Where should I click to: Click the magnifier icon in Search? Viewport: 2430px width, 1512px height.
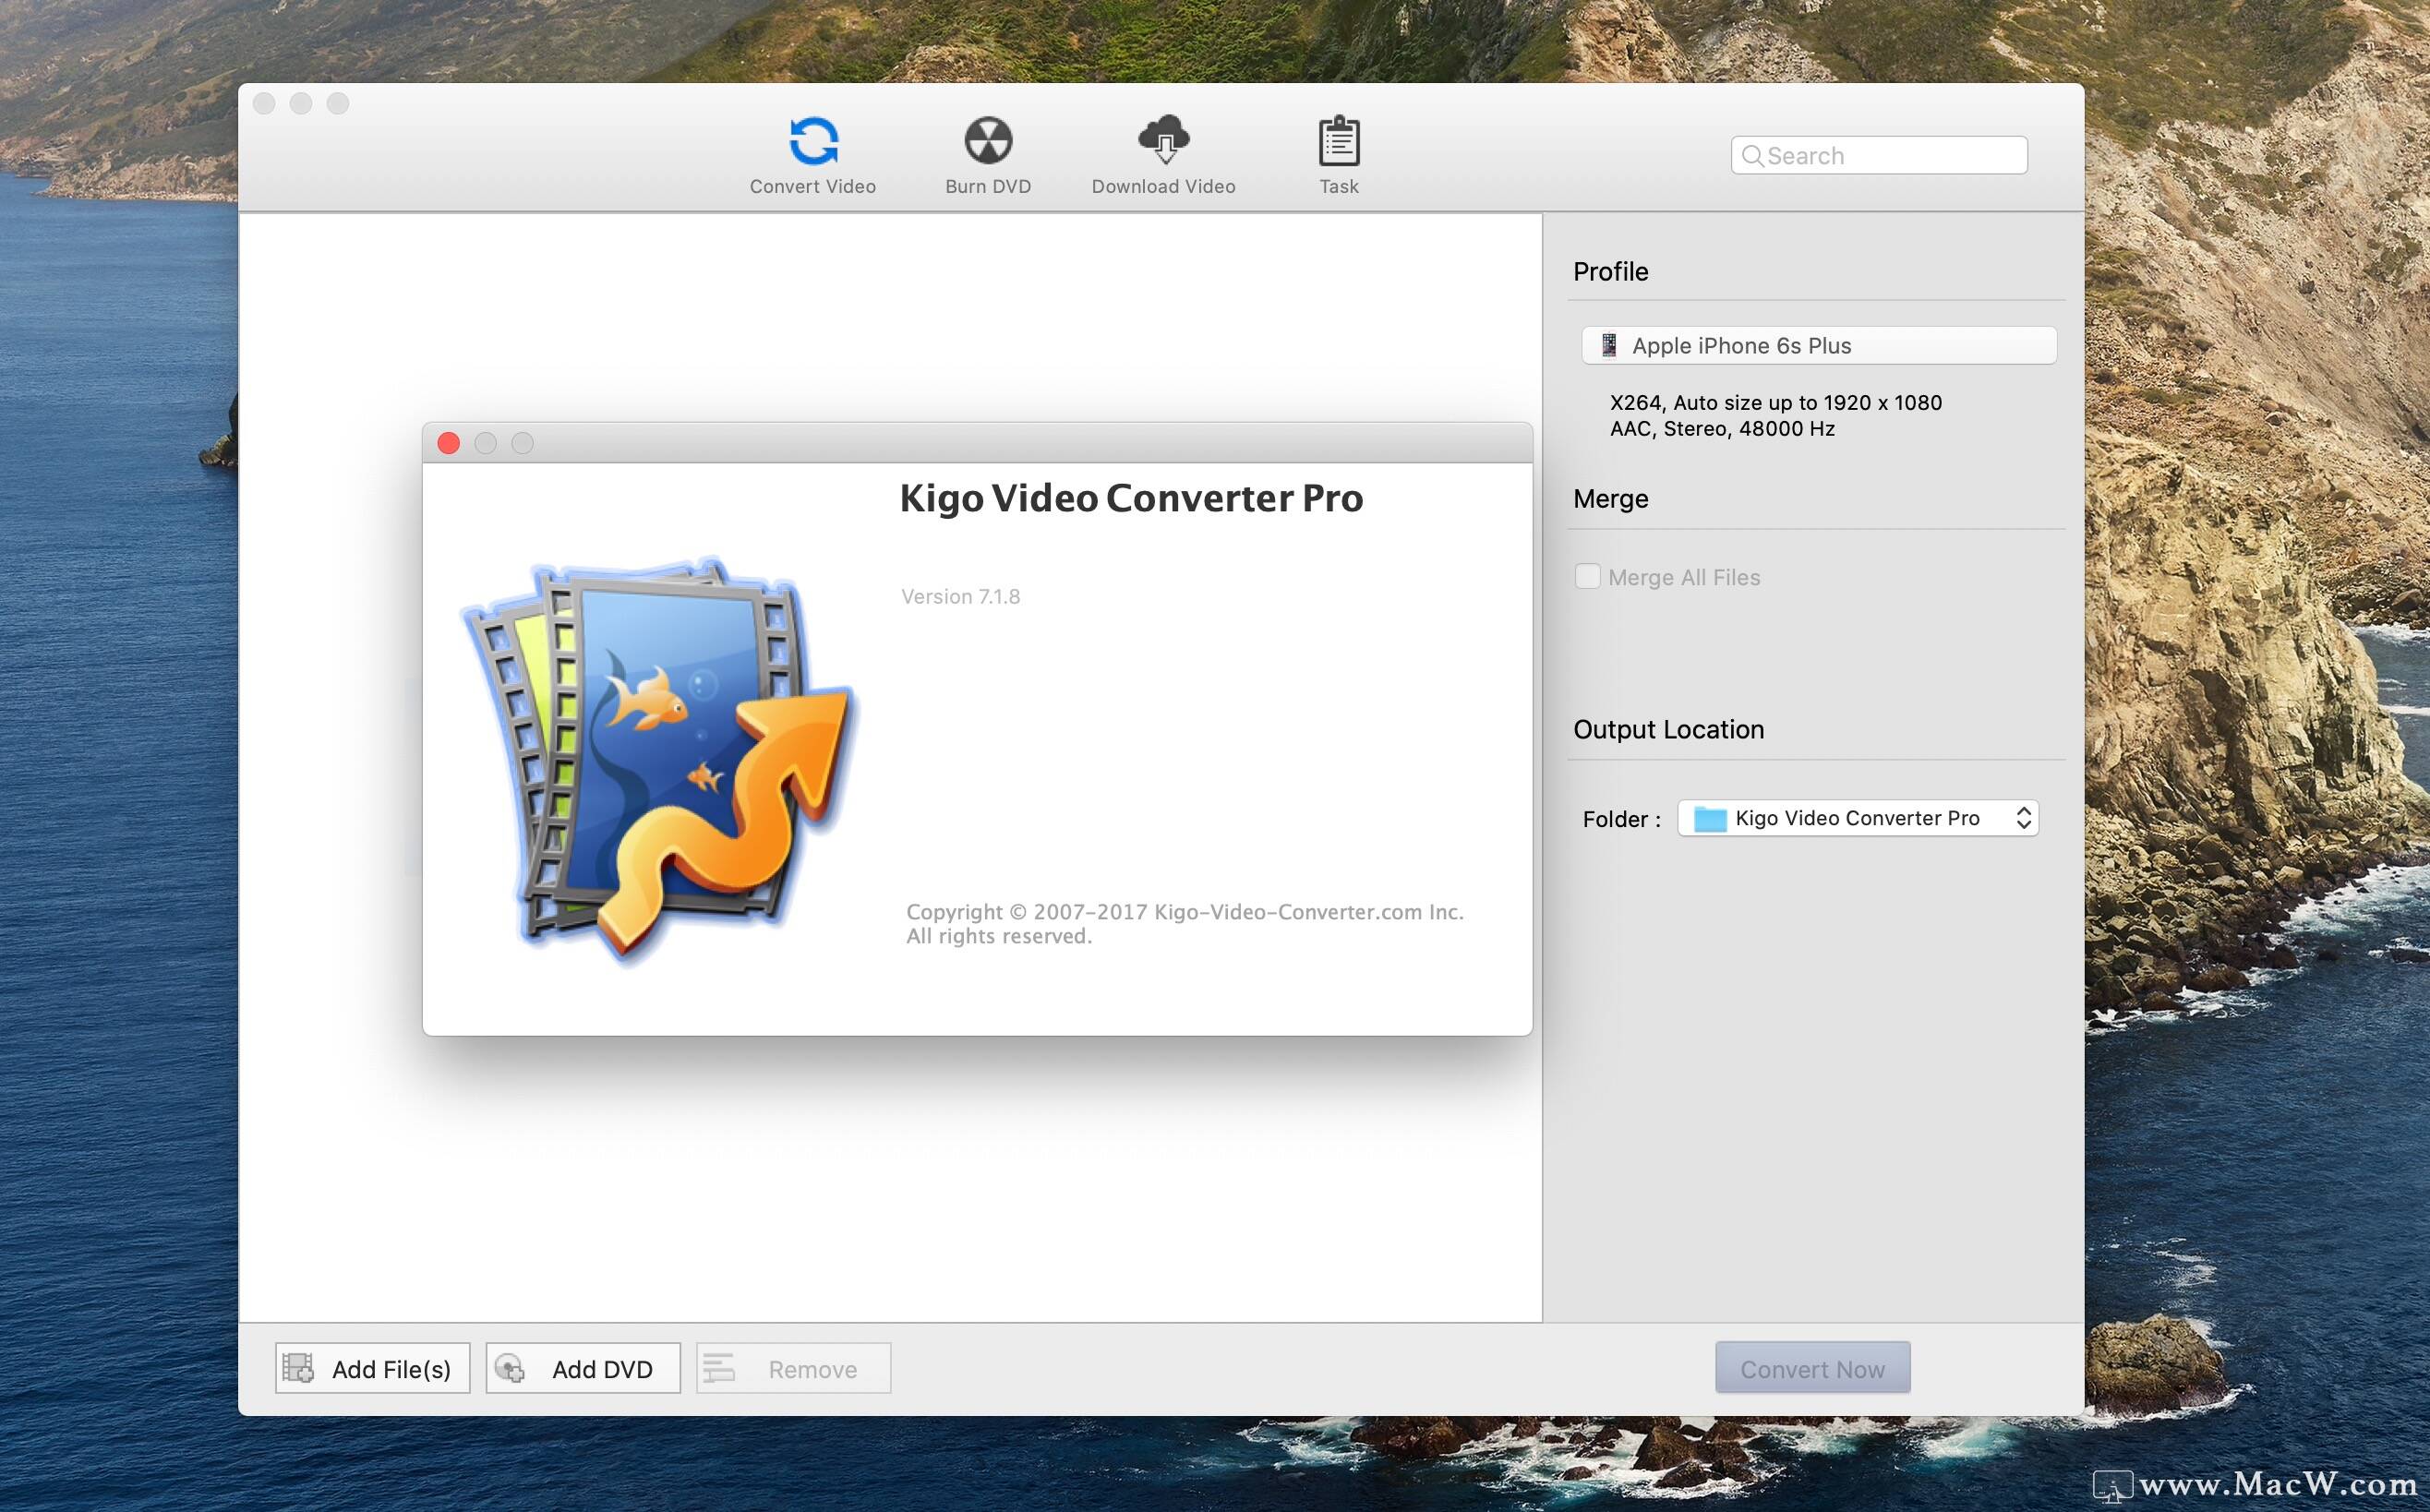[x=1752, y=156]
